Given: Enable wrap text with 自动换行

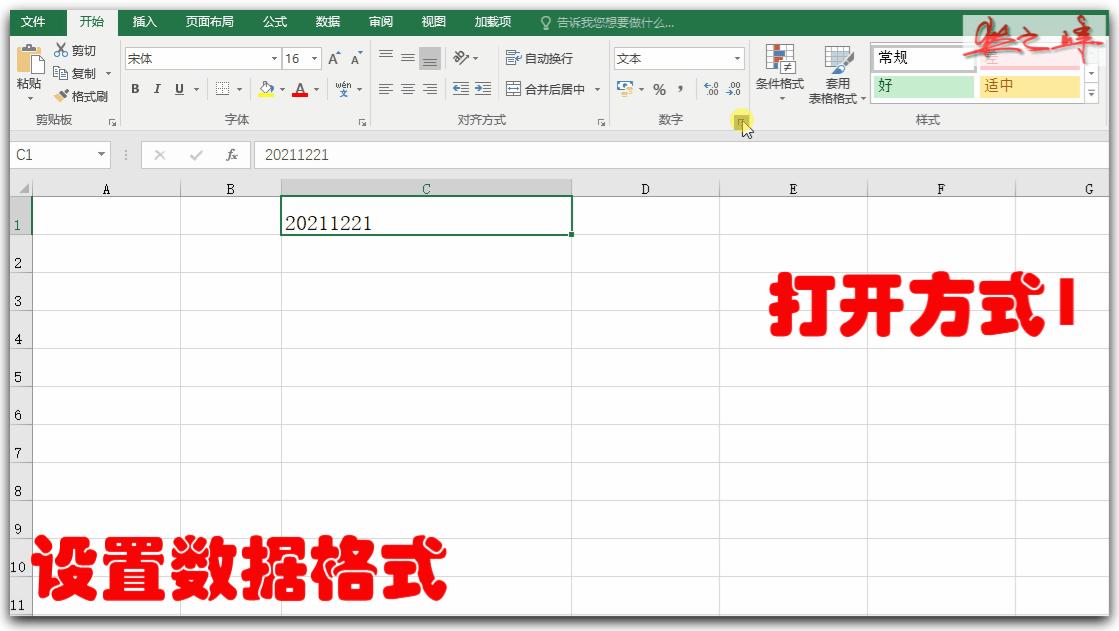Looking at the screenshot, I should click(x=541, y=58).
